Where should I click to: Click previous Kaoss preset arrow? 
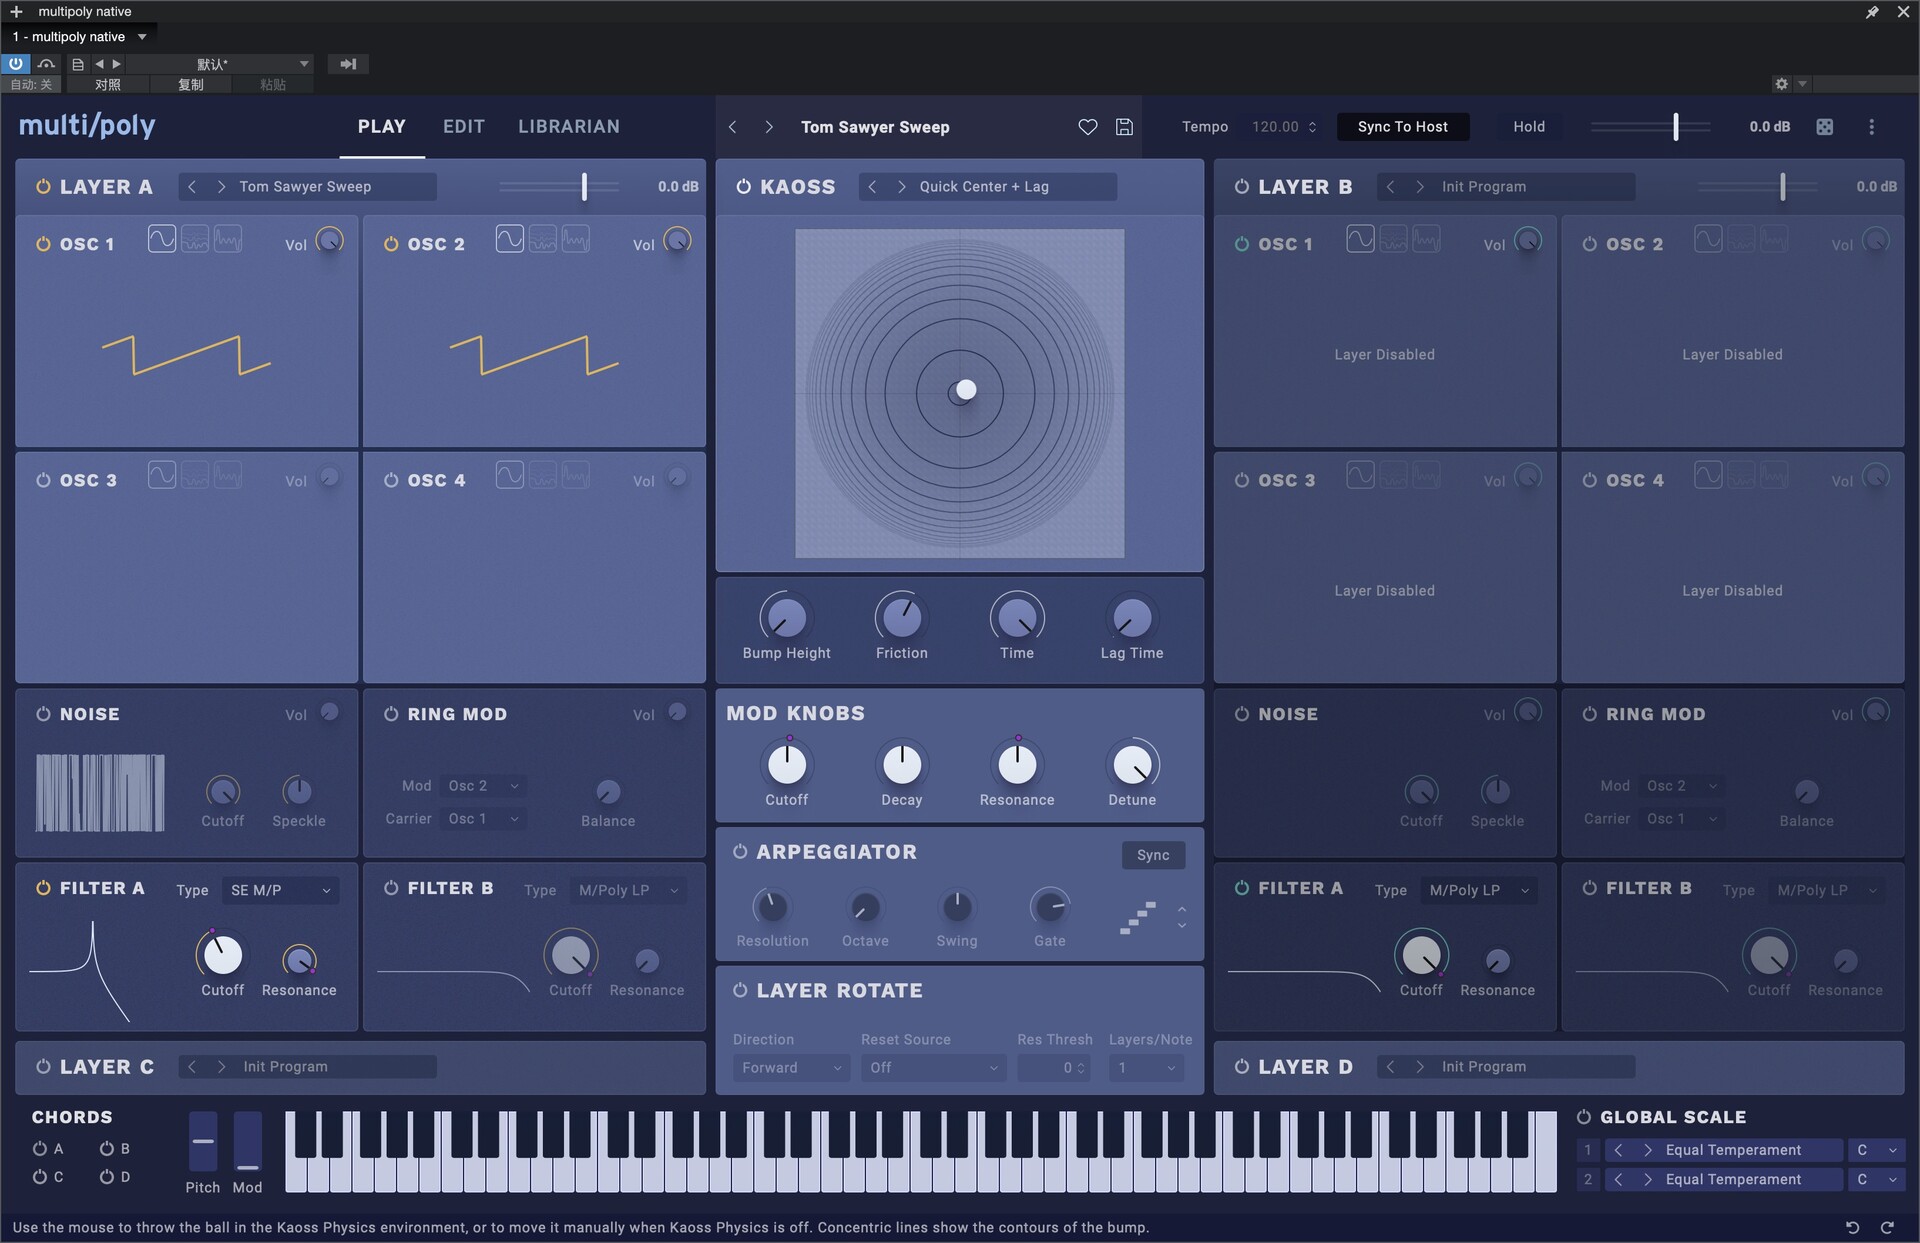coord(872,187)
